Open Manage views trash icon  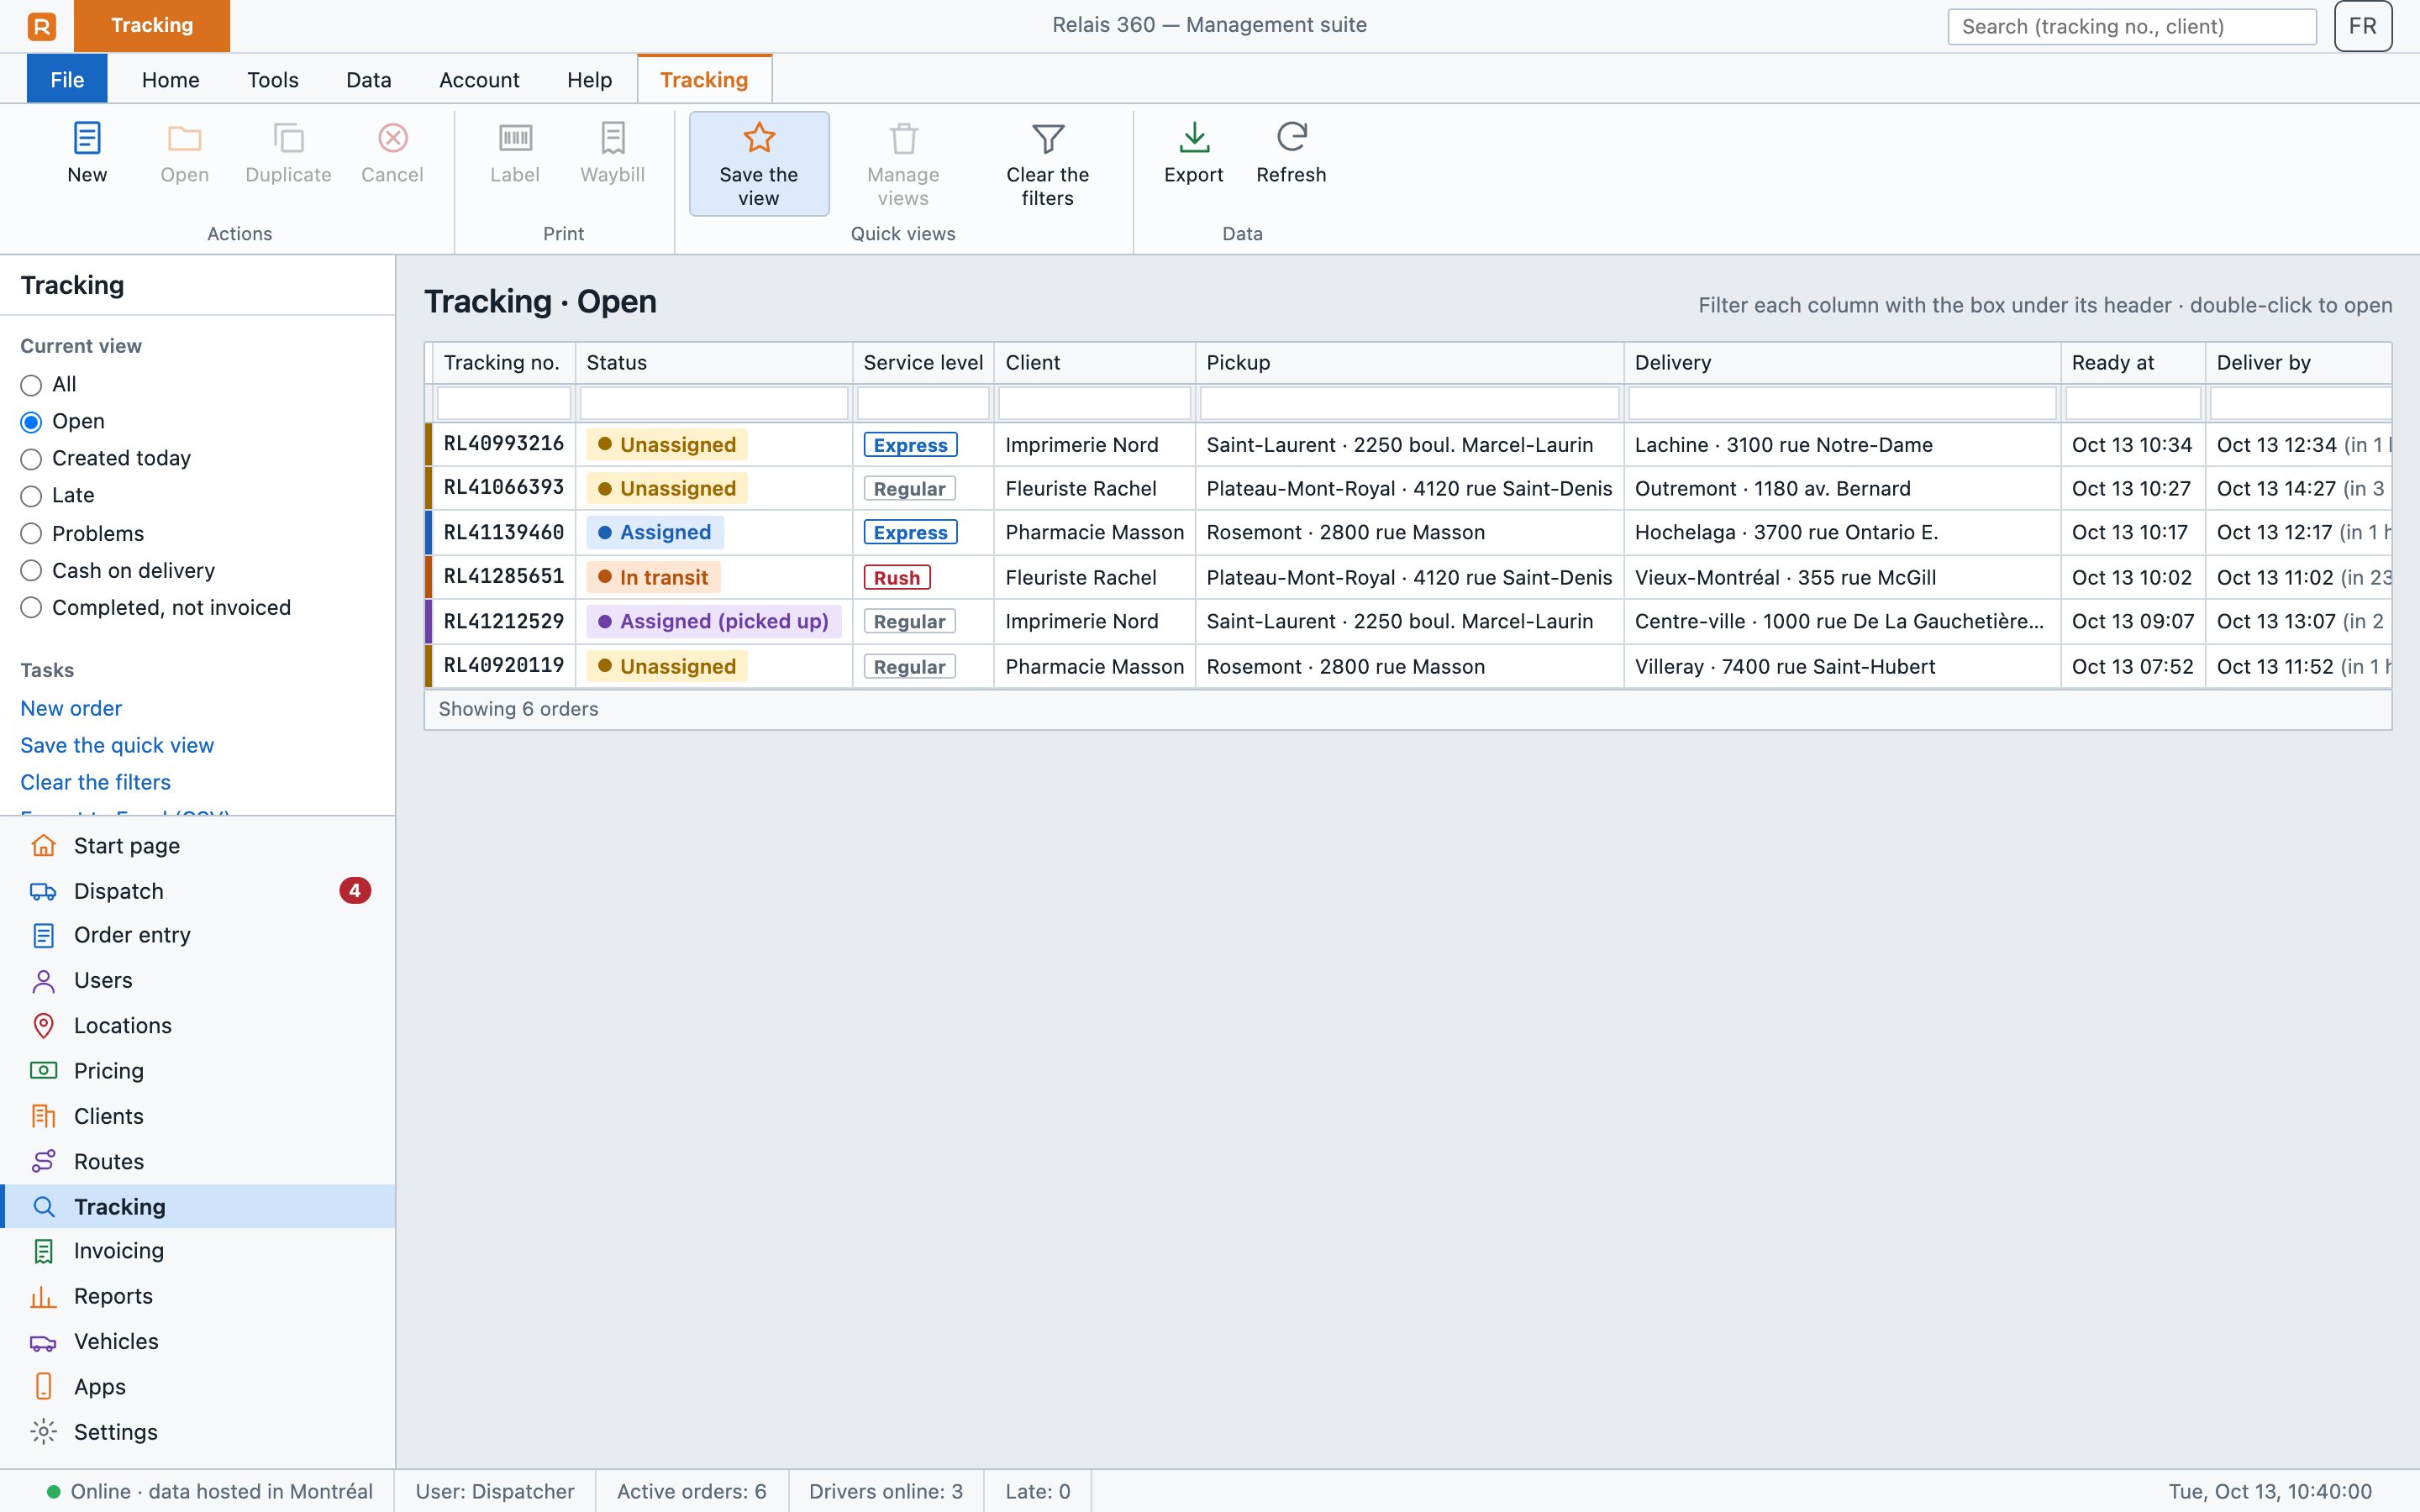pos(903,138)
